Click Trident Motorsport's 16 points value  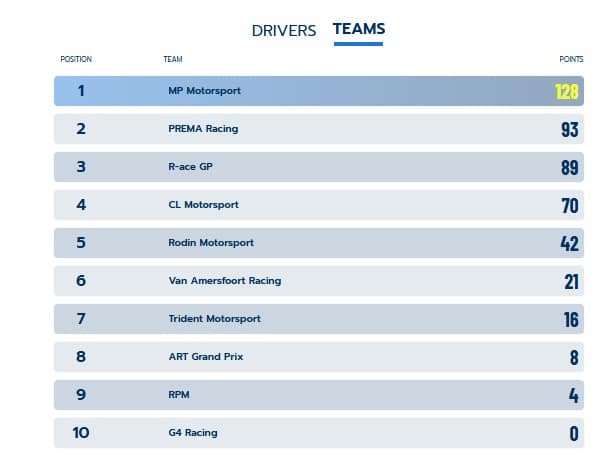coord(571,320)
